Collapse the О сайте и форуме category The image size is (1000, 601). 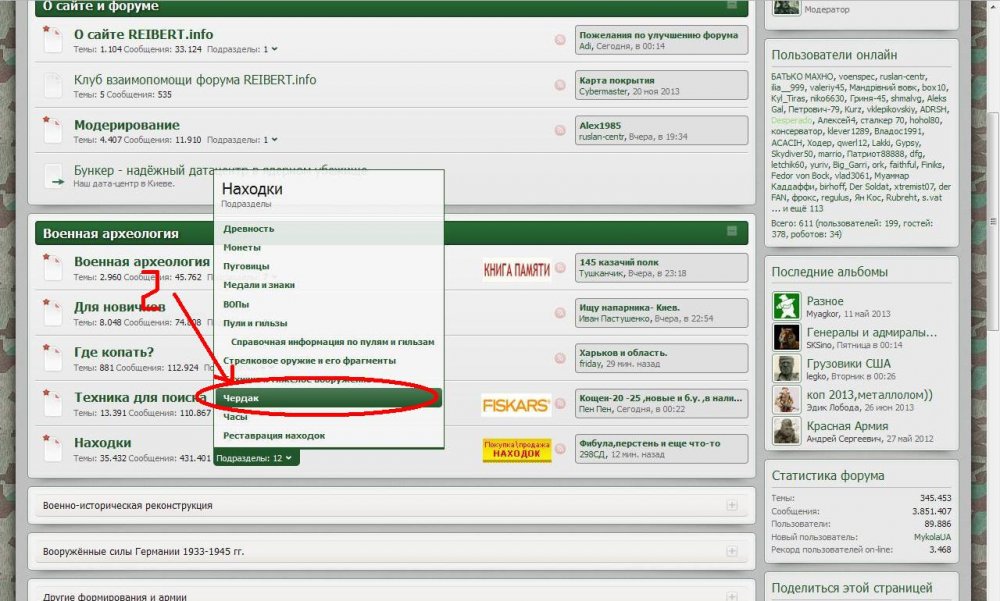pyautogui.click(x=732, y=6)
